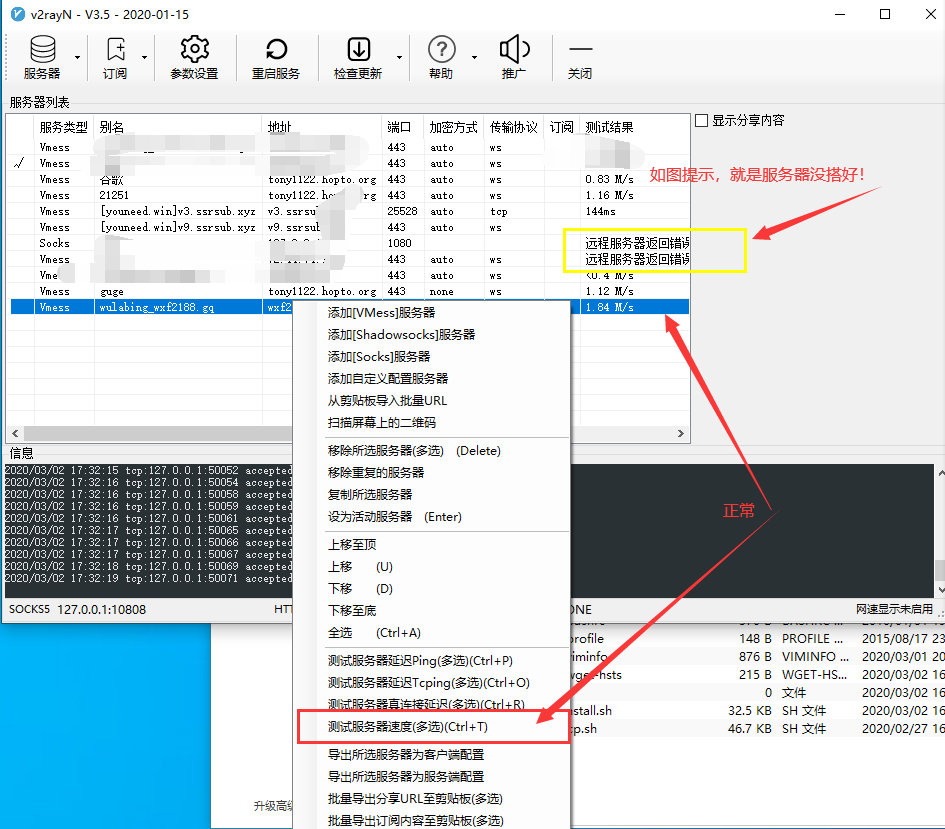Select the [youneed.win]v3.ssrsub.xyz server row

[350, 211]
